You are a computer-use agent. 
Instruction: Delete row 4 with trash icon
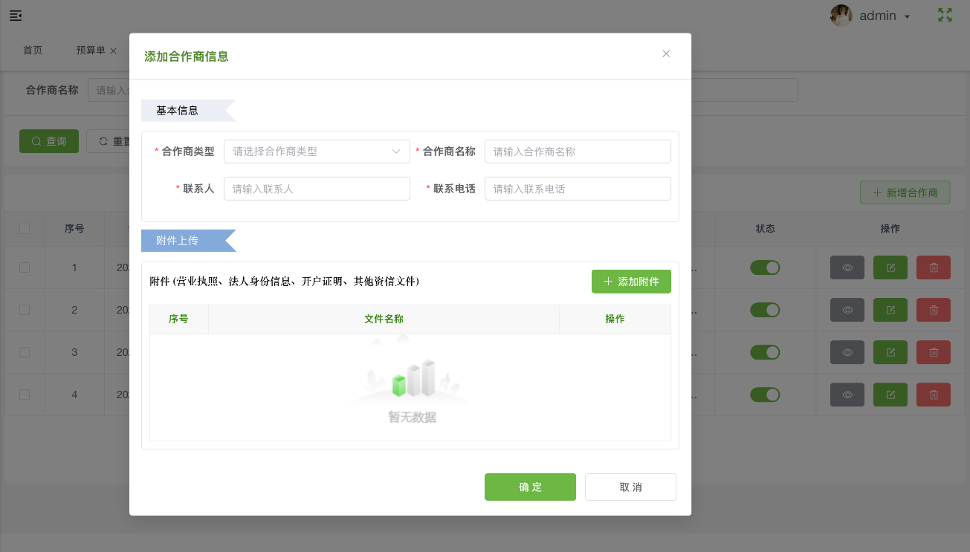coord(934,394)
